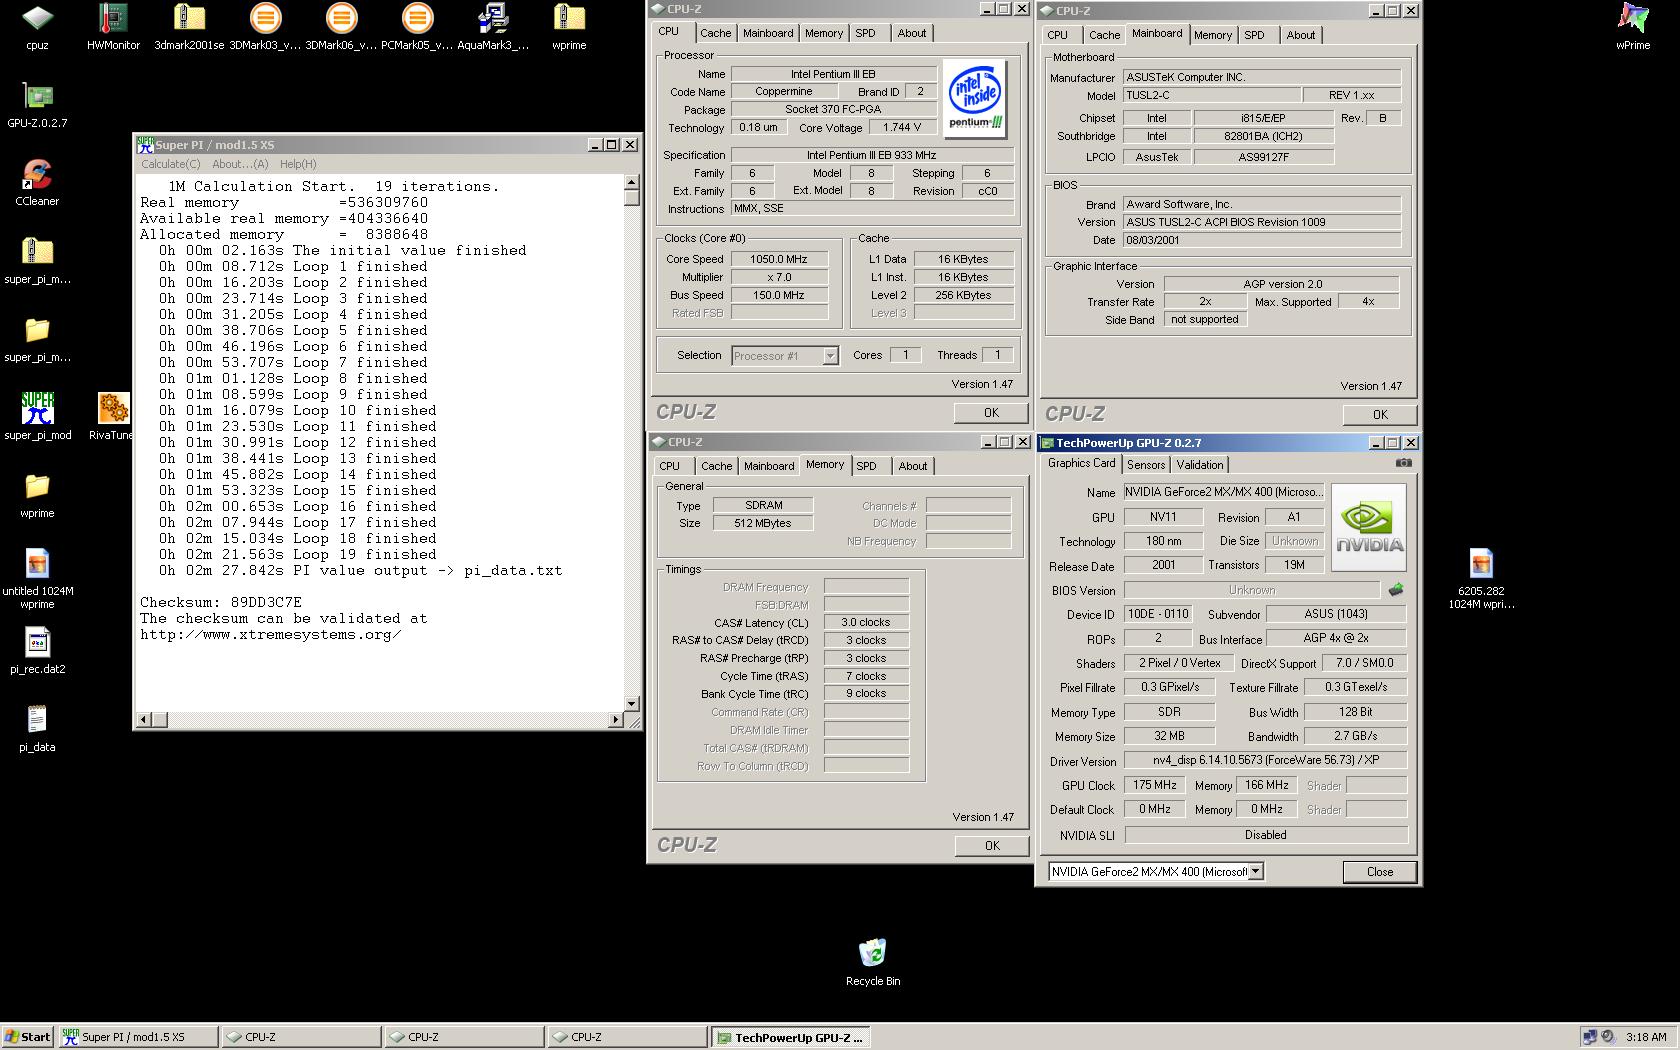Click the Bus Speed 150.0 MHz field
The width and height of the screenshot is (1680, 1050).
coord(779,295)
